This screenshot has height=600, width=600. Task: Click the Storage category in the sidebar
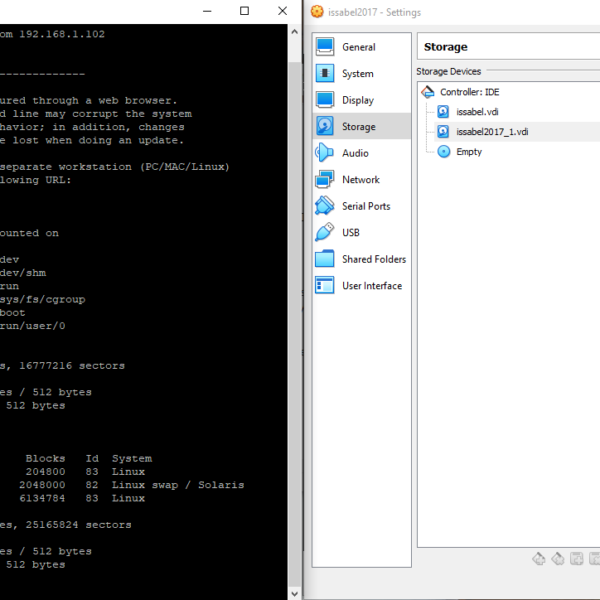(x=358, y=127)
